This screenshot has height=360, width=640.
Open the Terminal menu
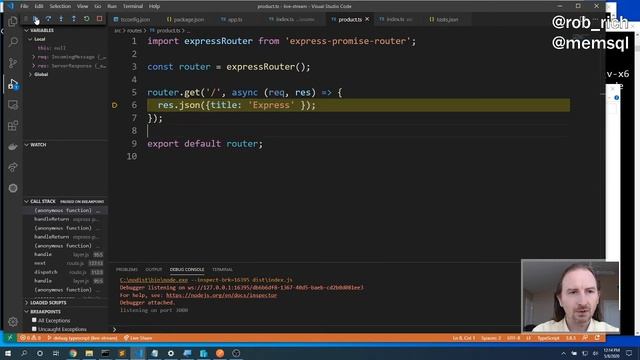(x=133, y=6)
